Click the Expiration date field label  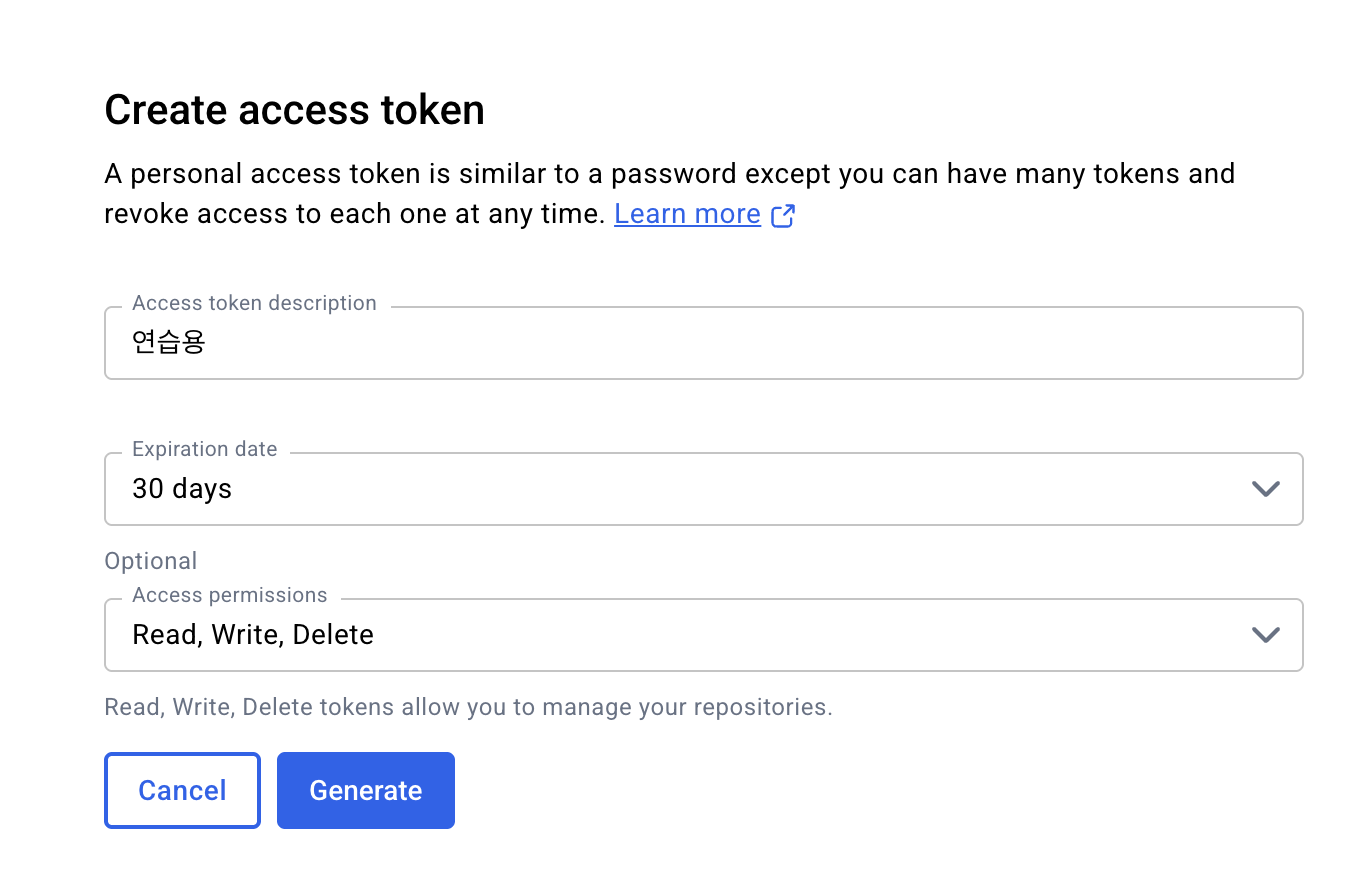point(205,449)
